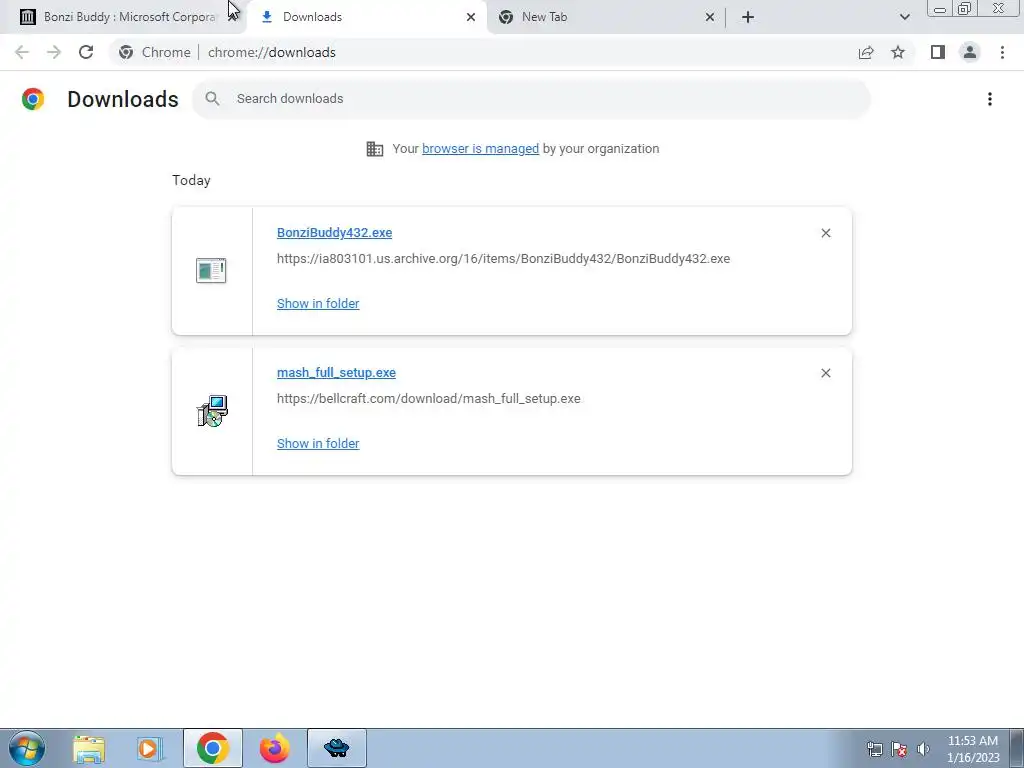Open the browser is managed link
This screenshot has width=1024, height=768.
(481, 149)
